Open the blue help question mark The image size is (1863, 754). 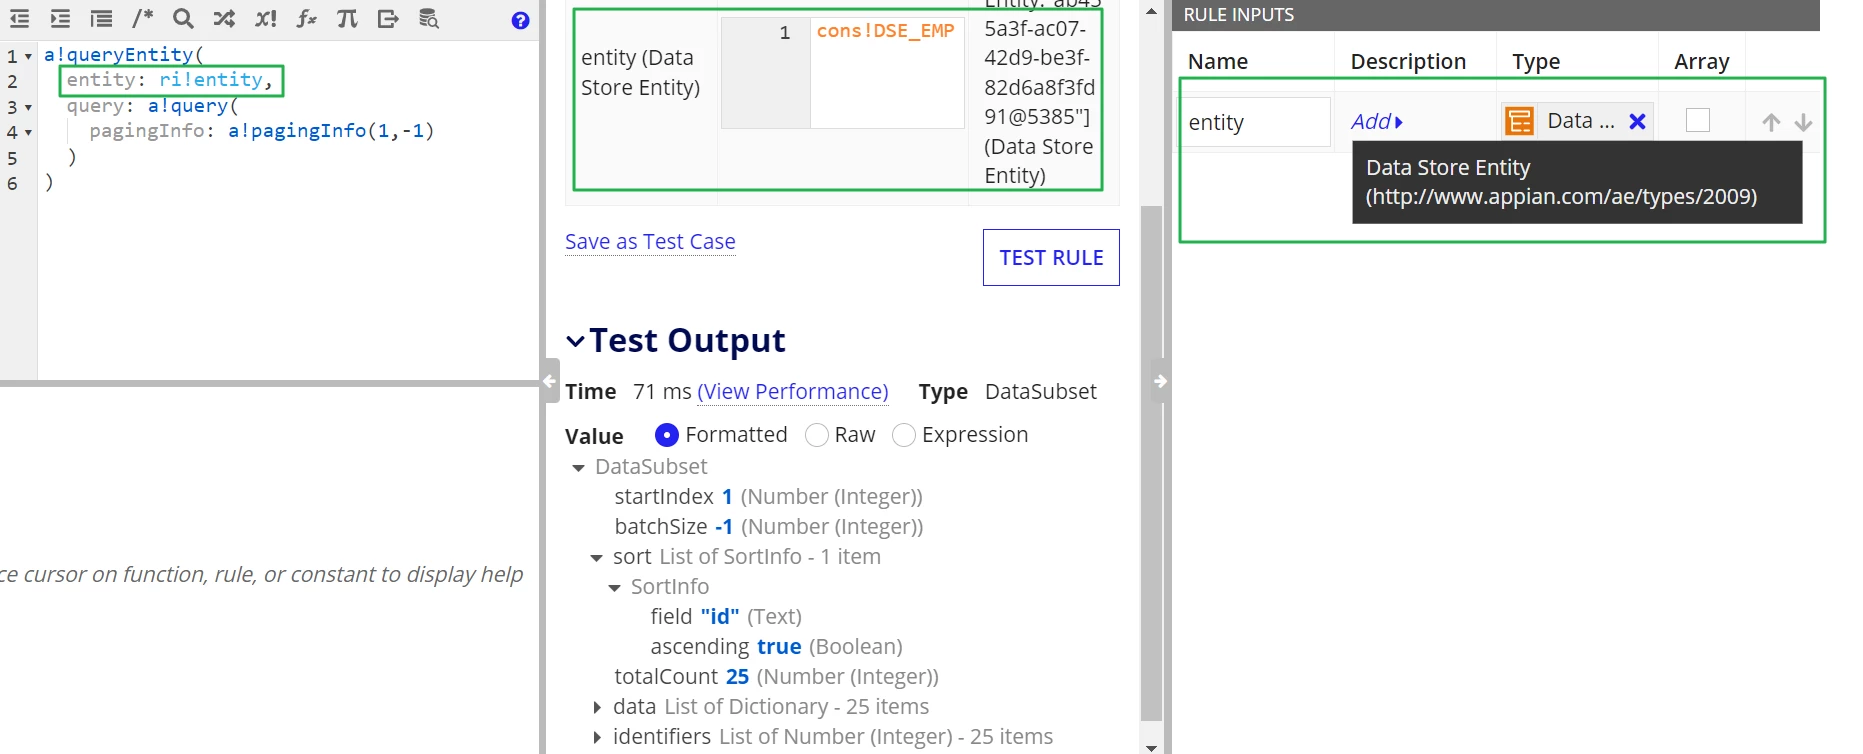pos(520,20)
